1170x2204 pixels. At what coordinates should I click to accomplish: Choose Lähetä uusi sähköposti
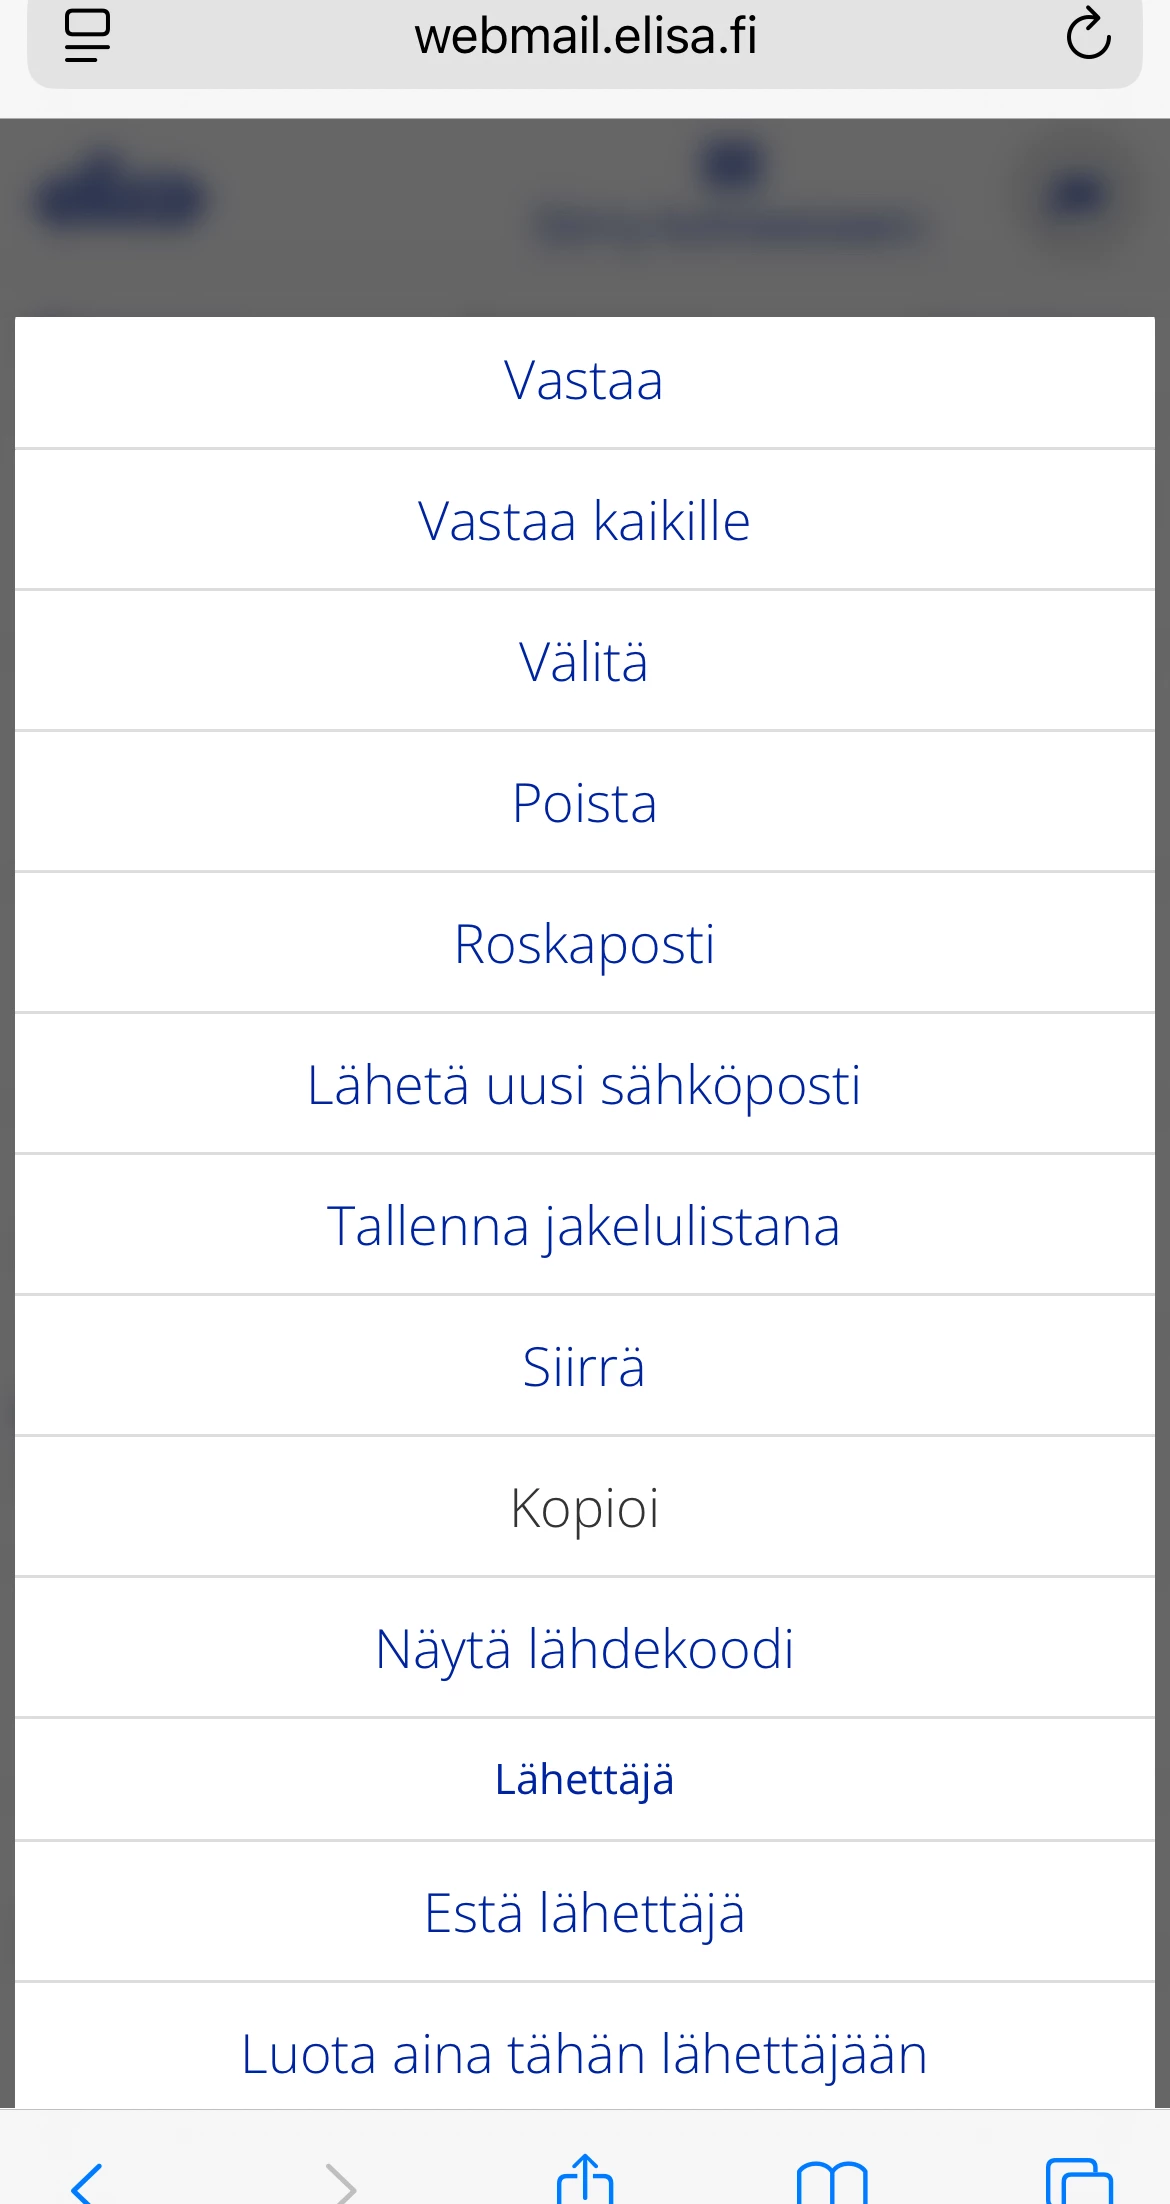pos(584,1085)
